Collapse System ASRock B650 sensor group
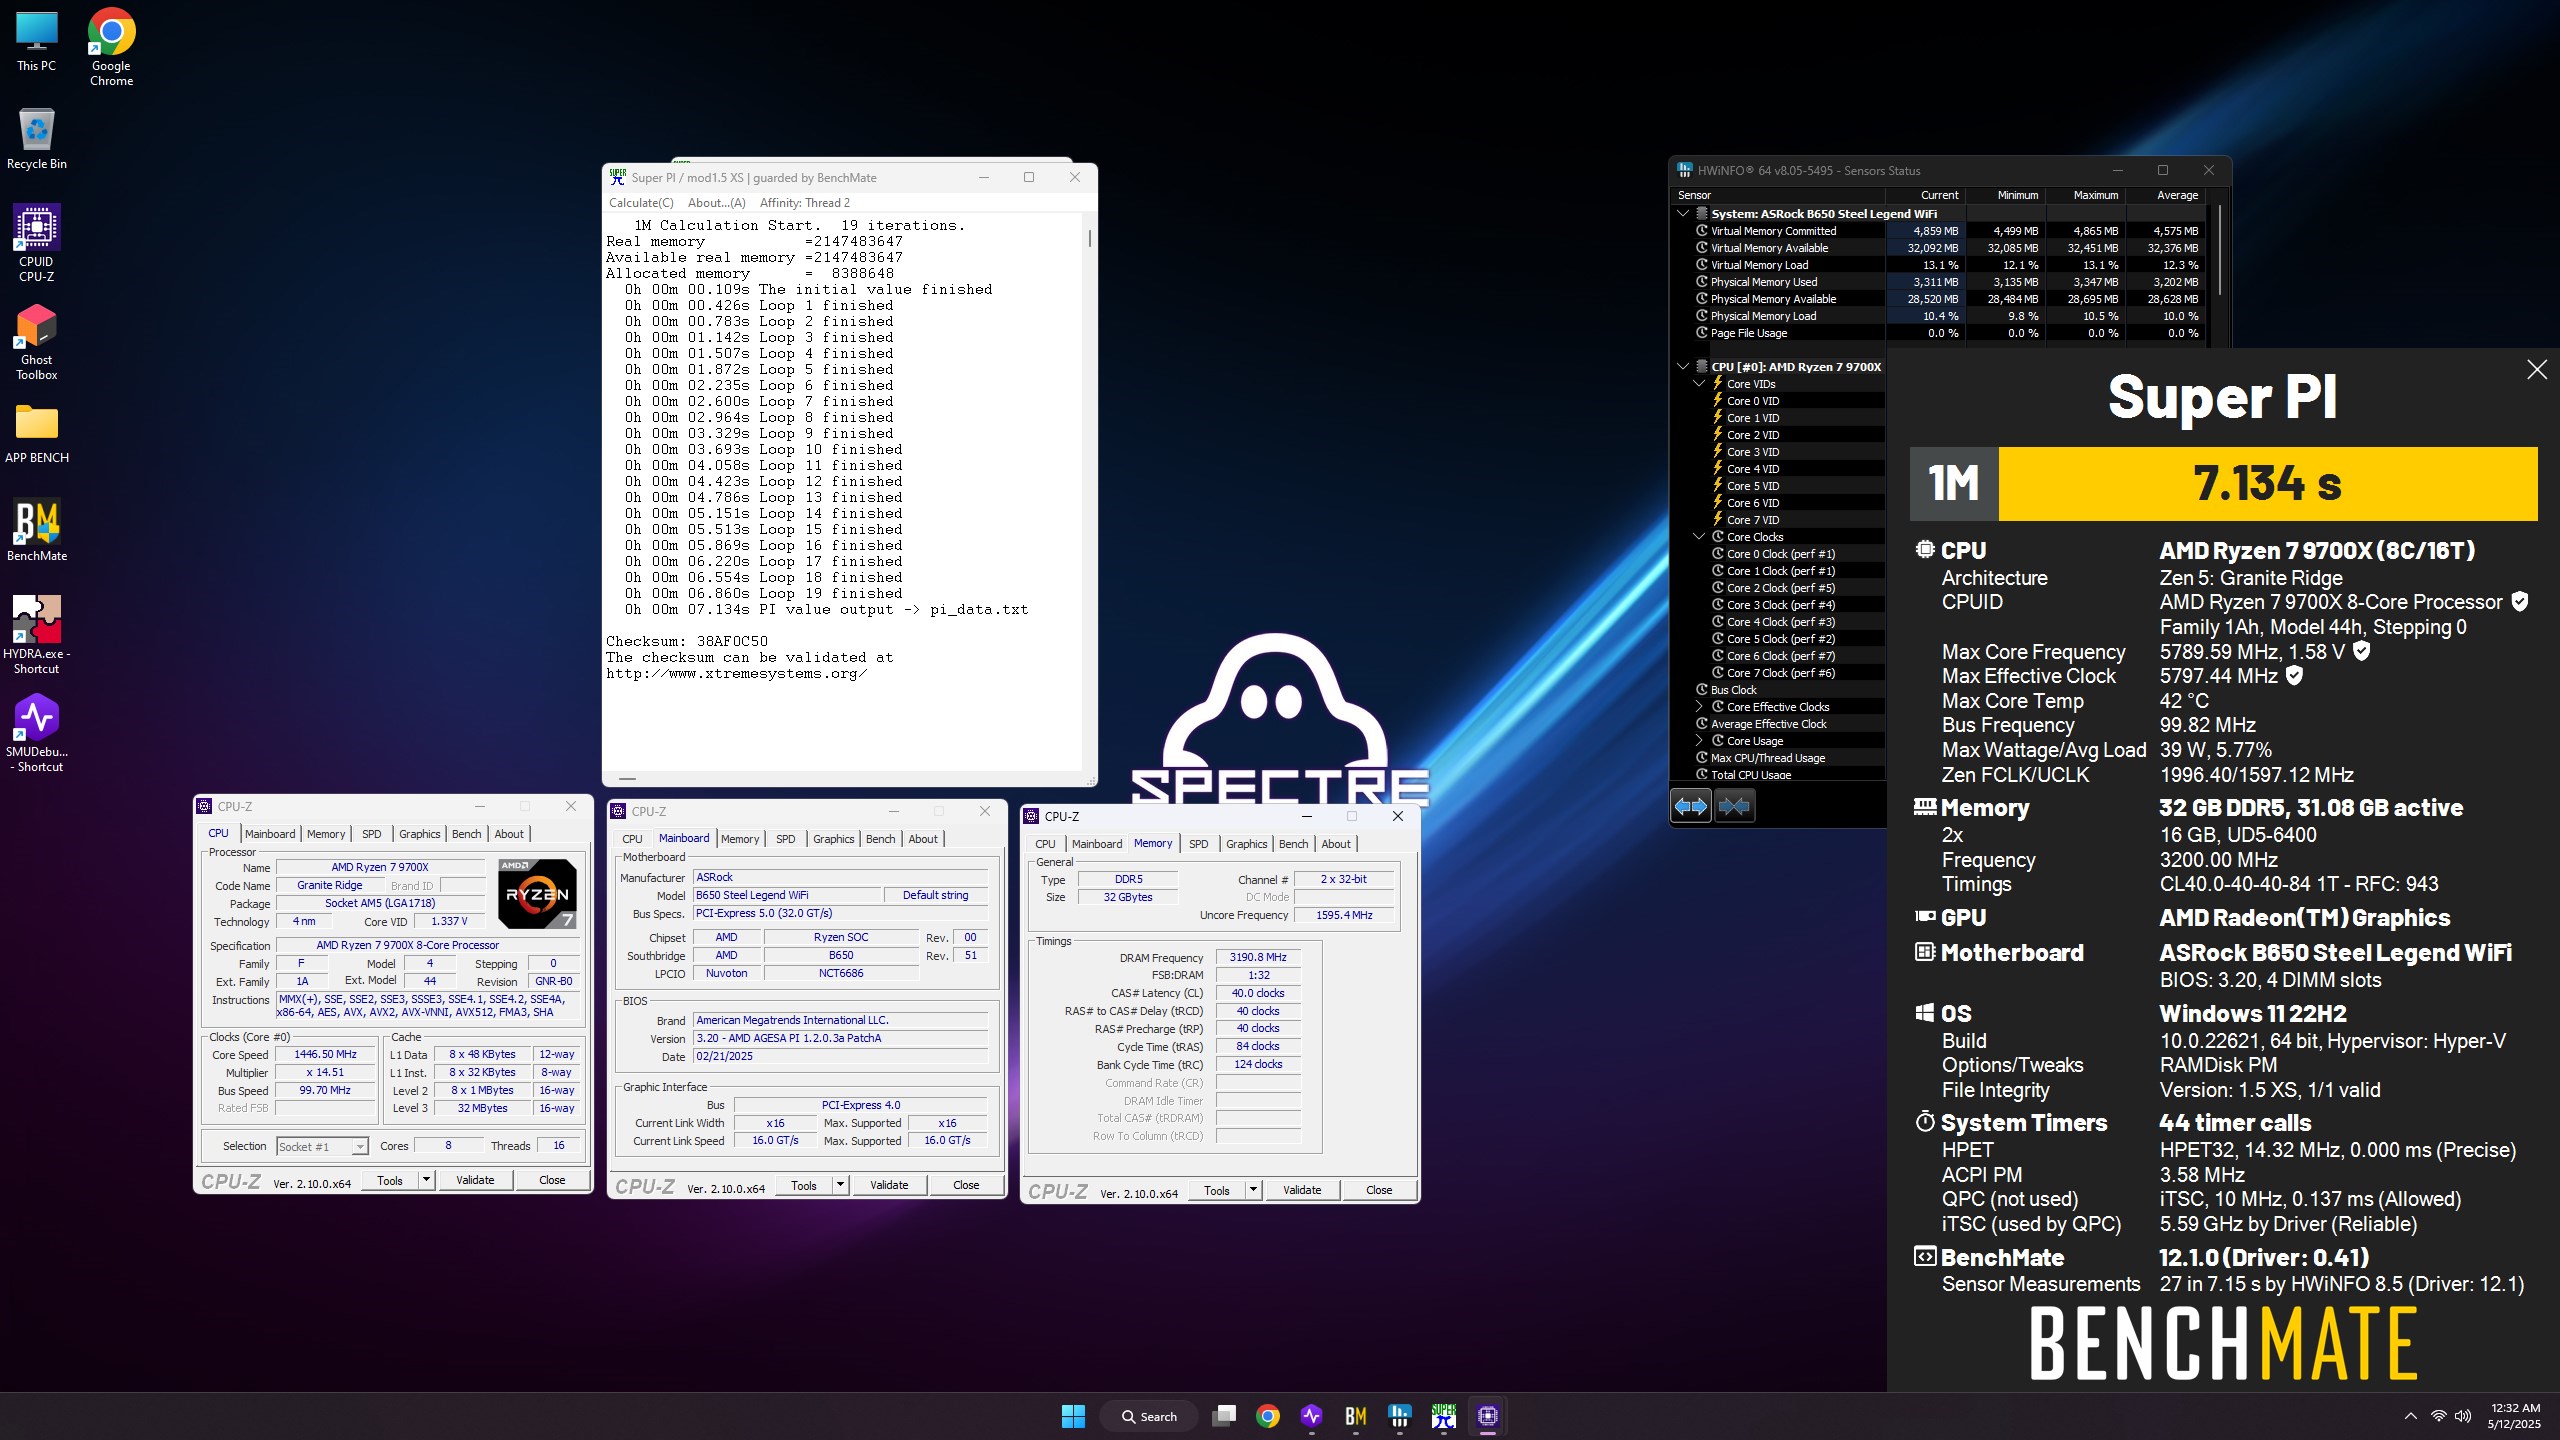This screenshot has width=2560, height=1440. 1683,213
